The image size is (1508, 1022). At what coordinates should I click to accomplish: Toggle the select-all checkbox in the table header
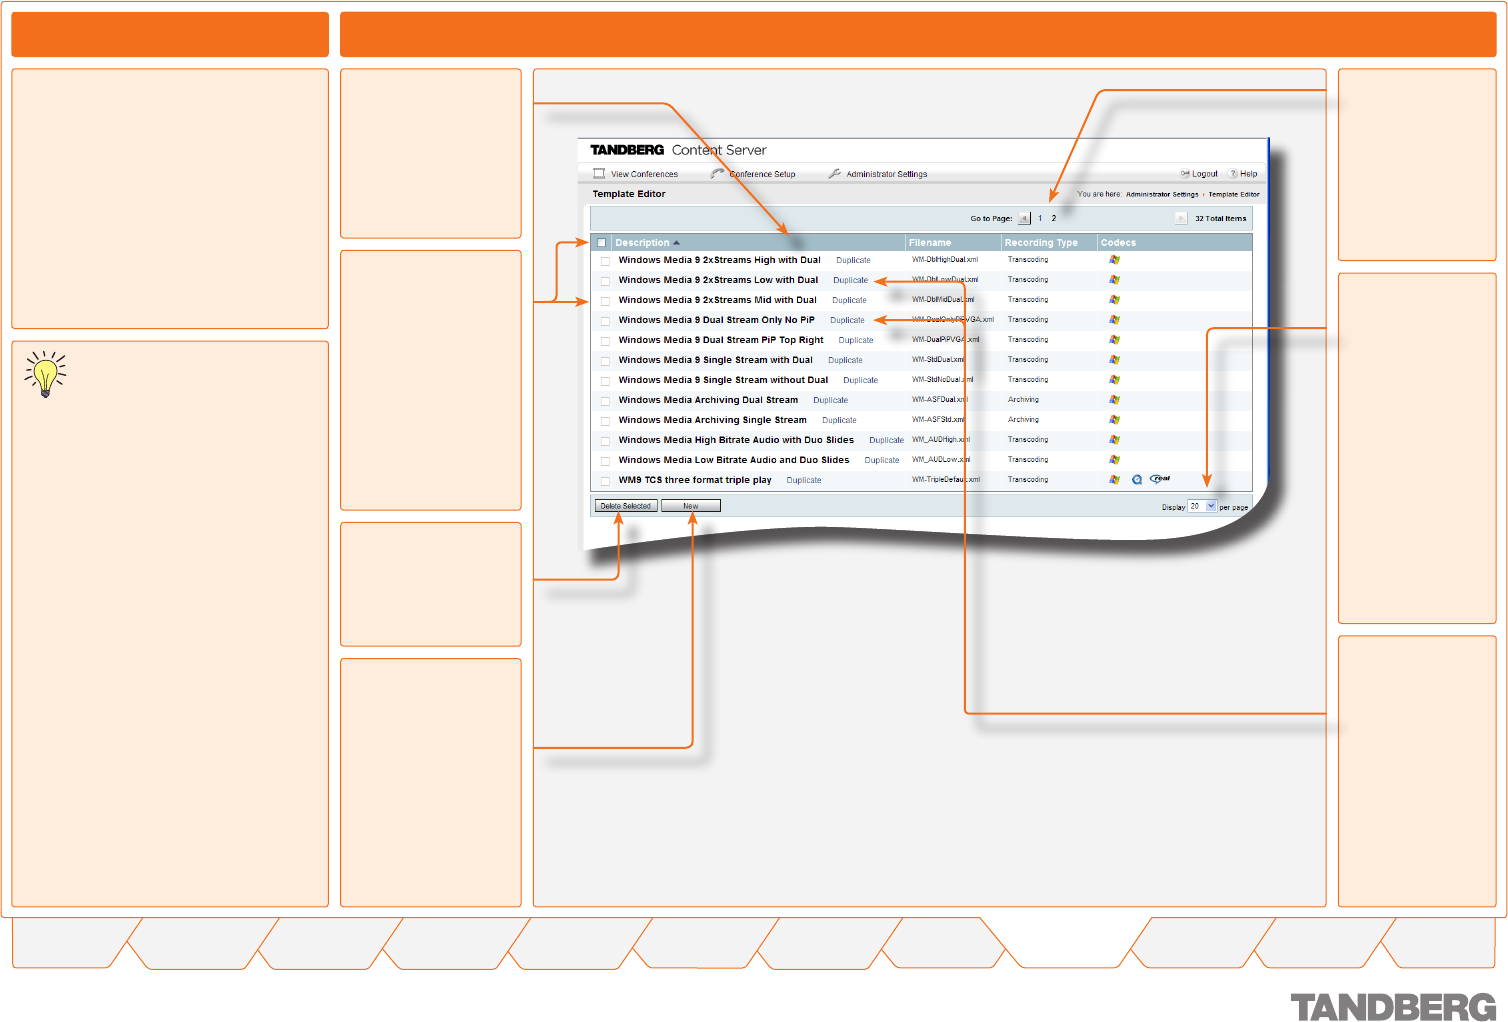point(601,243)
